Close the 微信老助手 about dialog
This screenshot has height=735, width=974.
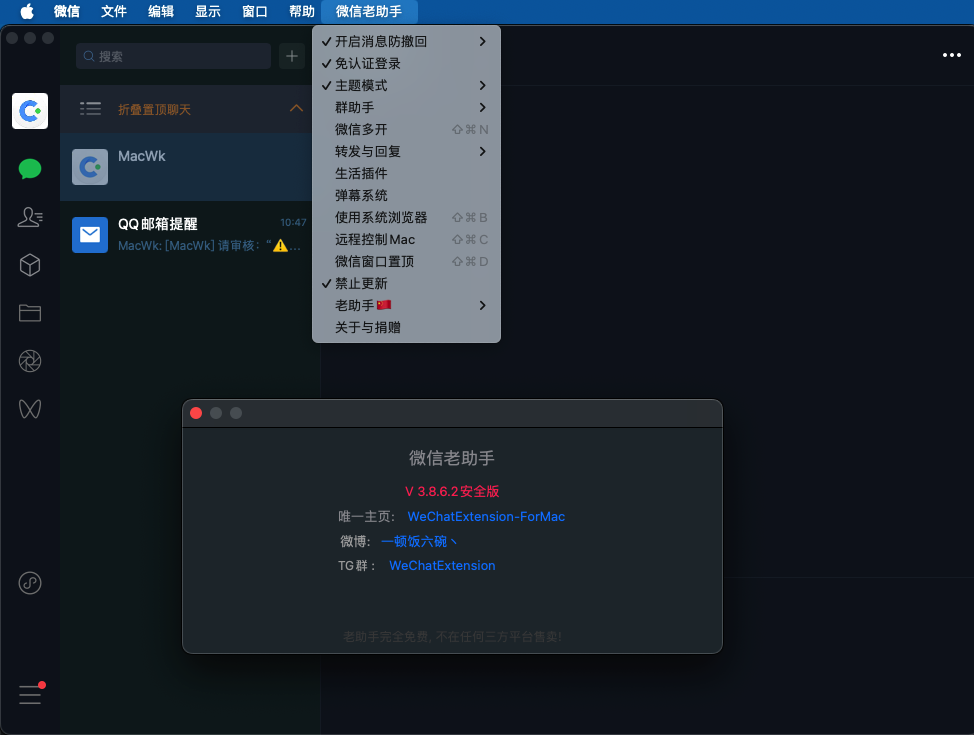click(x=196, y=413)
